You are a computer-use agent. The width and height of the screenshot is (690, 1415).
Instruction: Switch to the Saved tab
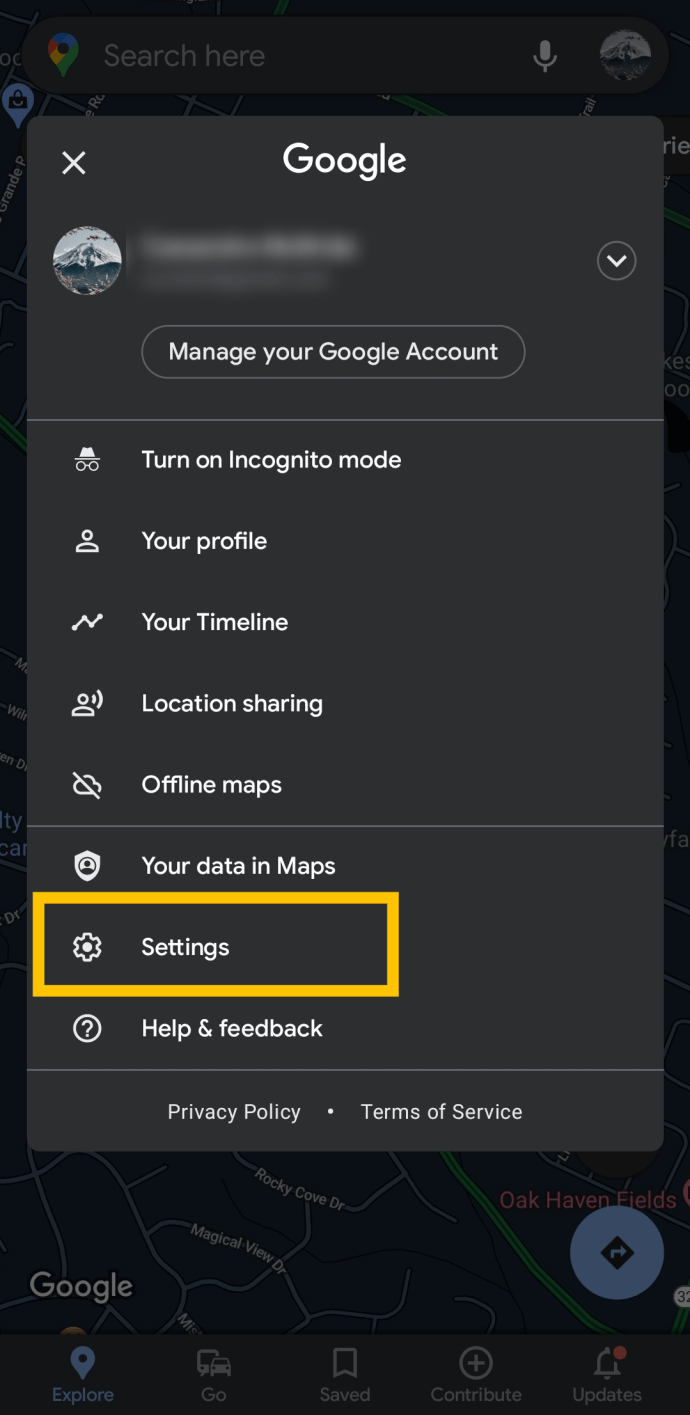click(345, 1375)
